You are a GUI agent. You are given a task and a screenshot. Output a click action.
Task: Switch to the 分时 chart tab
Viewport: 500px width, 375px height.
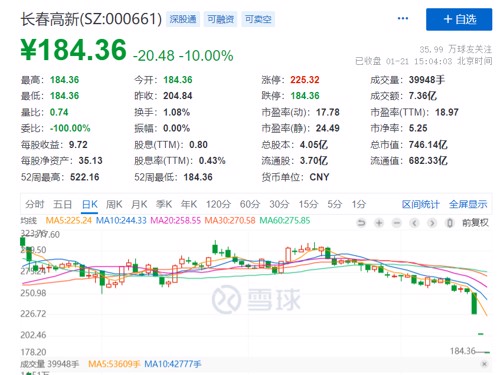(34, 204)
